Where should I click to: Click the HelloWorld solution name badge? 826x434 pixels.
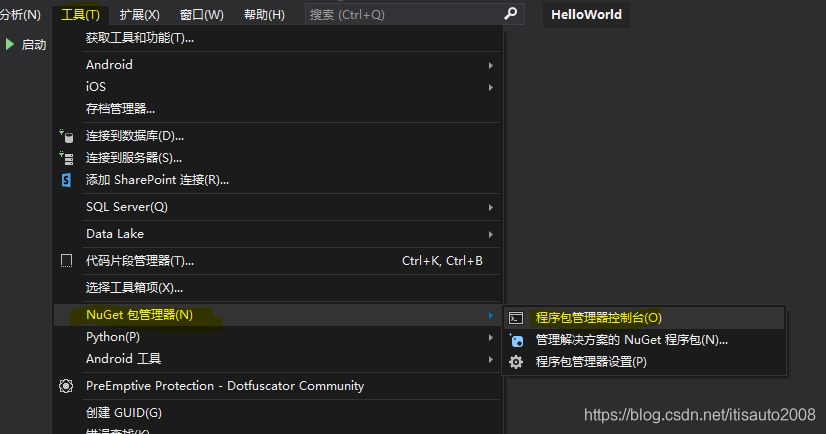pyautogui.click(x=586, y=14)
